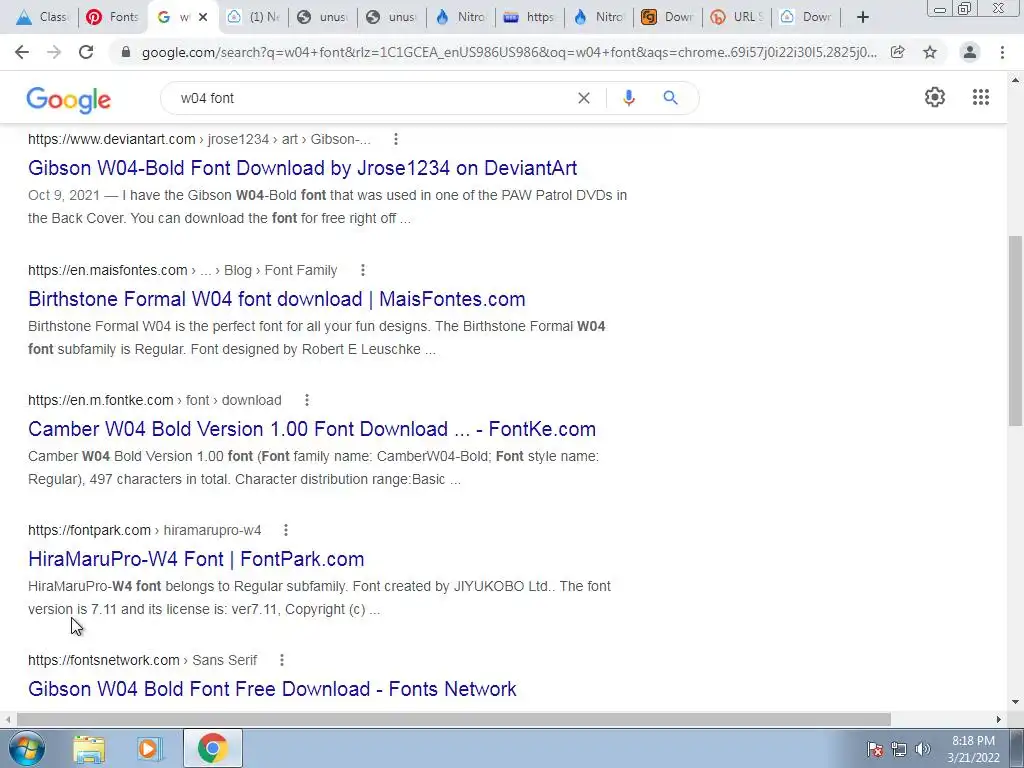This screenshot has height=768, width=1024.
Task: Open HiraMaruPro-W4 Font FontPark link
Action: pyautogui.click(x=196, y=558)
